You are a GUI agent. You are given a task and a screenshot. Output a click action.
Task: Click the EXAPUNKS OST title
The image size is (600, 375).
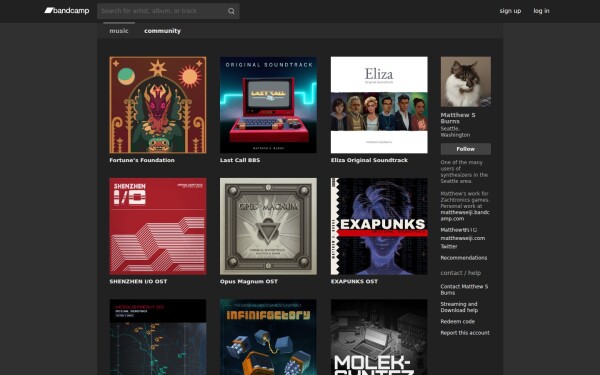point(354,281)
